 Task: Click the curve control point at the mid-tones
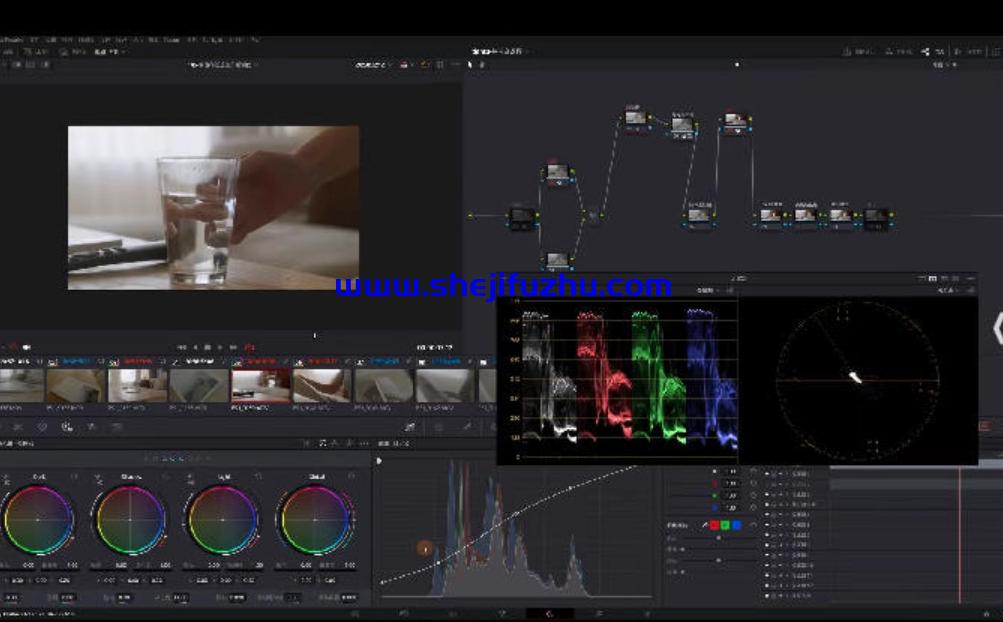tap(517, 514)
